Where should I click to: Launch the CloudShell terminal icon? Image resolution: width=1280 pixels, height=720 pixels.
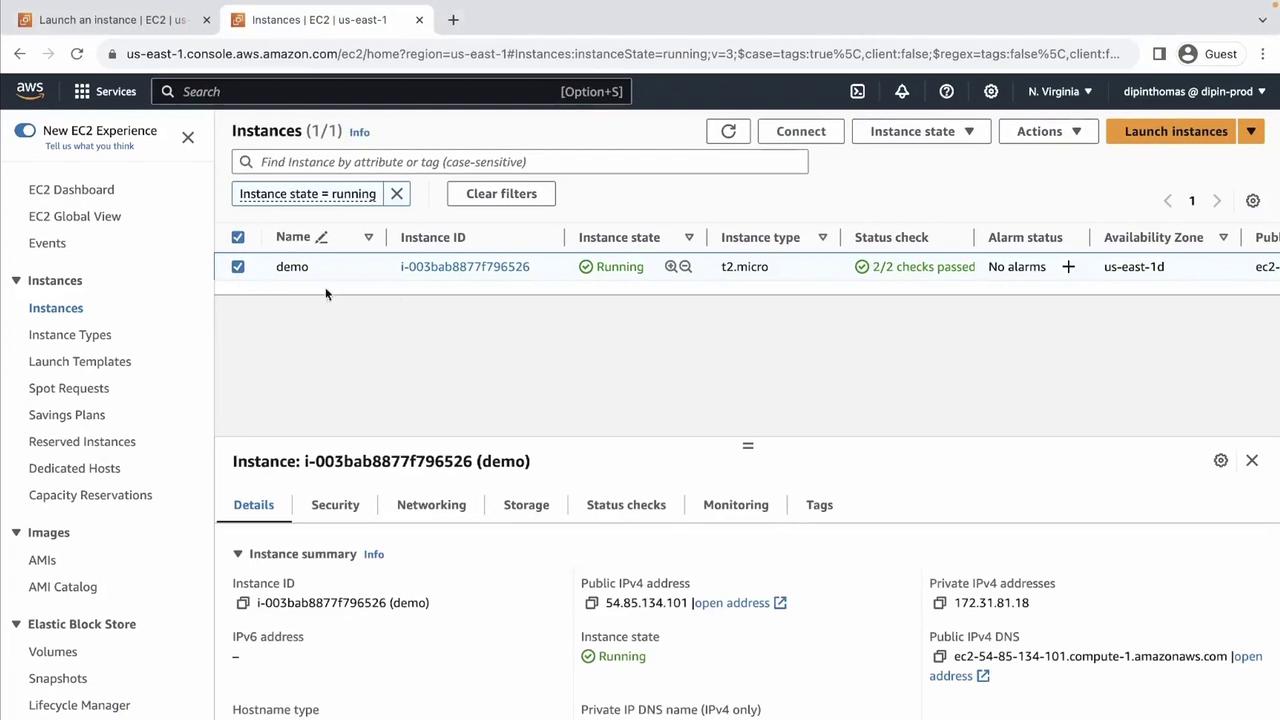coord(858,91)
